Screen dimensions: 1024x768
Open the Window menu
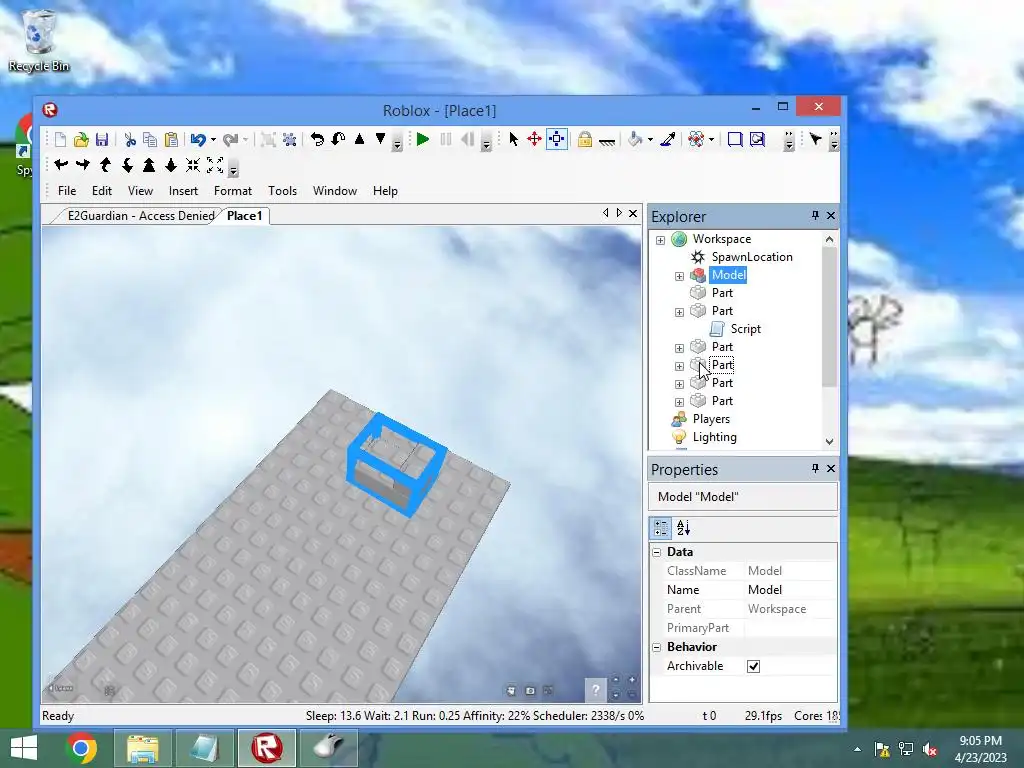[335, 191]
